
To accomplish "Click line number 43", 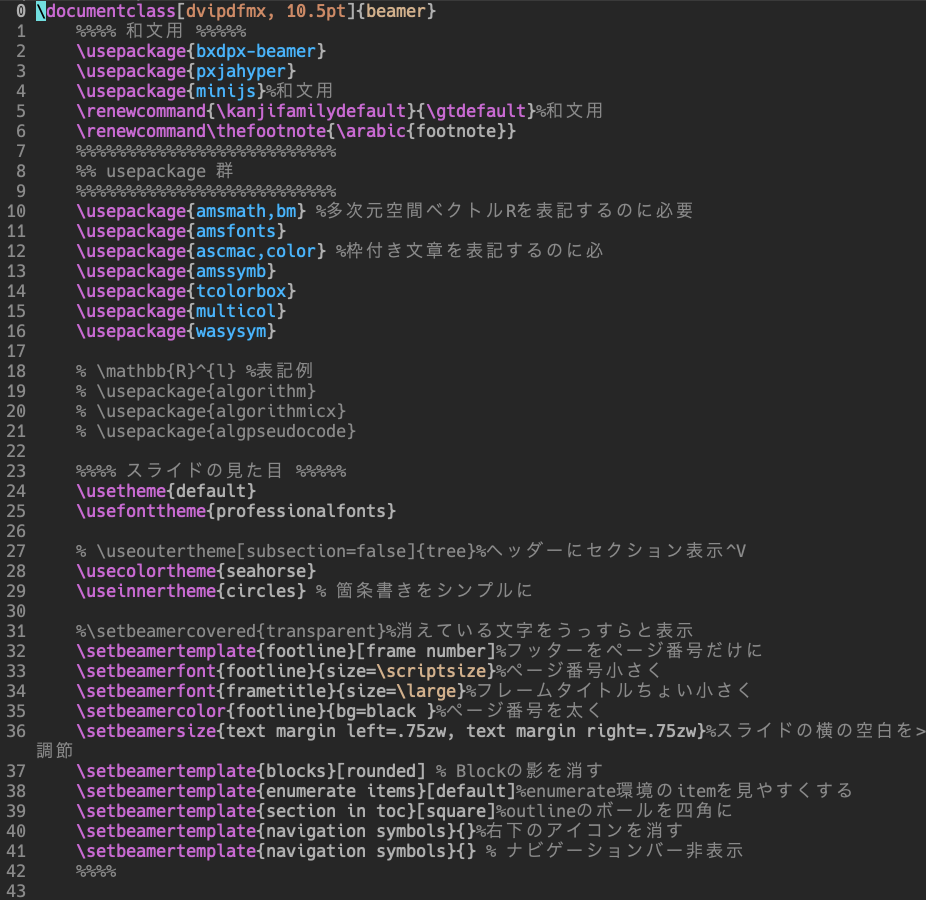I will [x=16, y=891].
